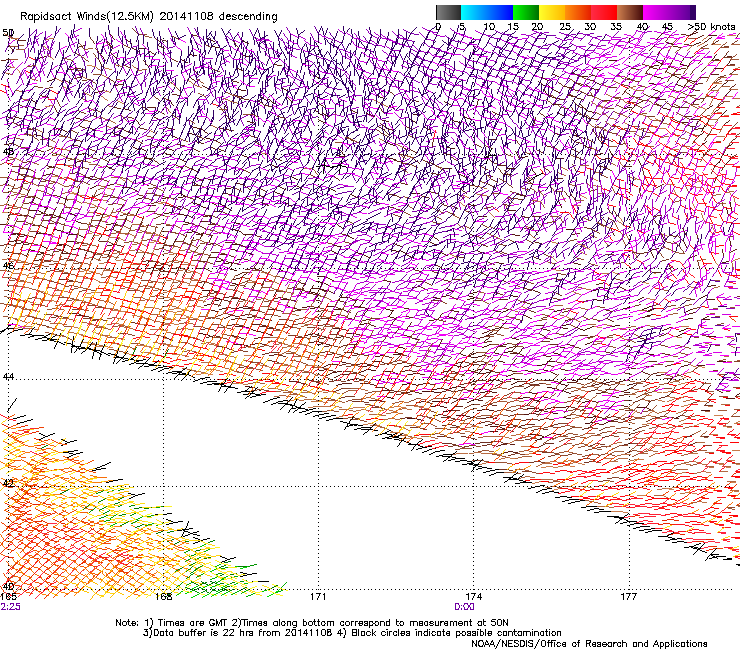Click the legend label 10
740x650 pixels.
point(489,27)
